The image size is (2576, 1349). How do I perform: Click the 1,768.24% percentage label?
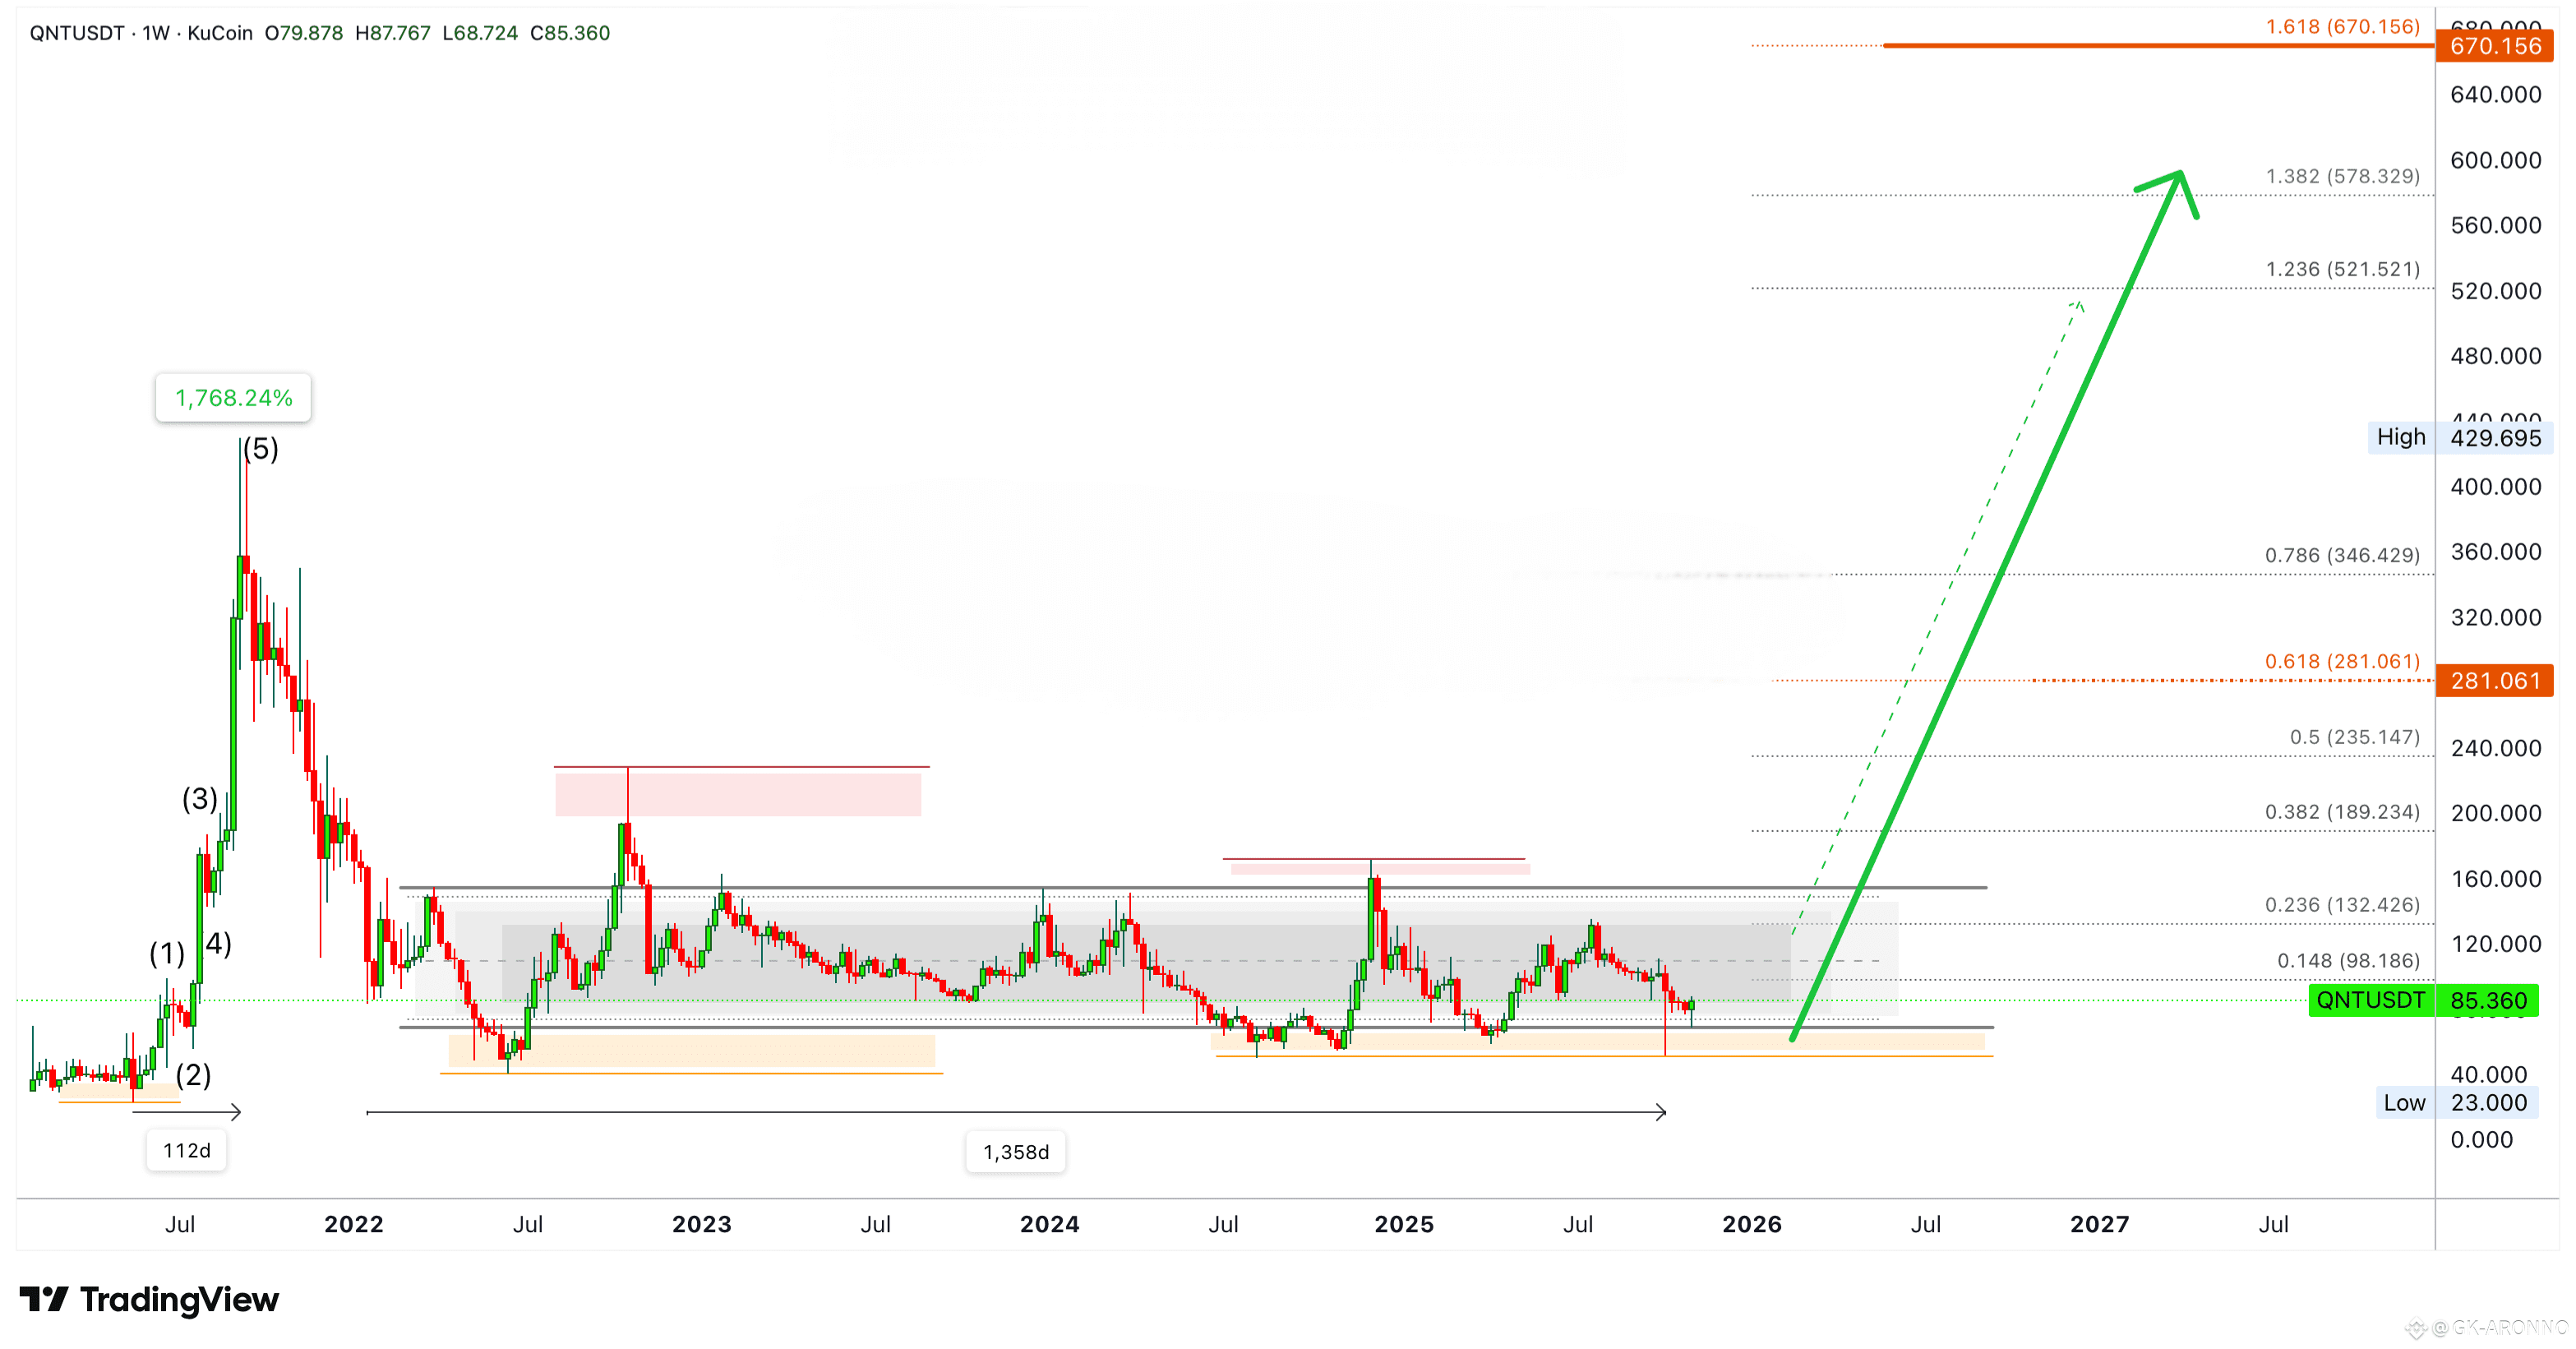(x=233, y=398)
